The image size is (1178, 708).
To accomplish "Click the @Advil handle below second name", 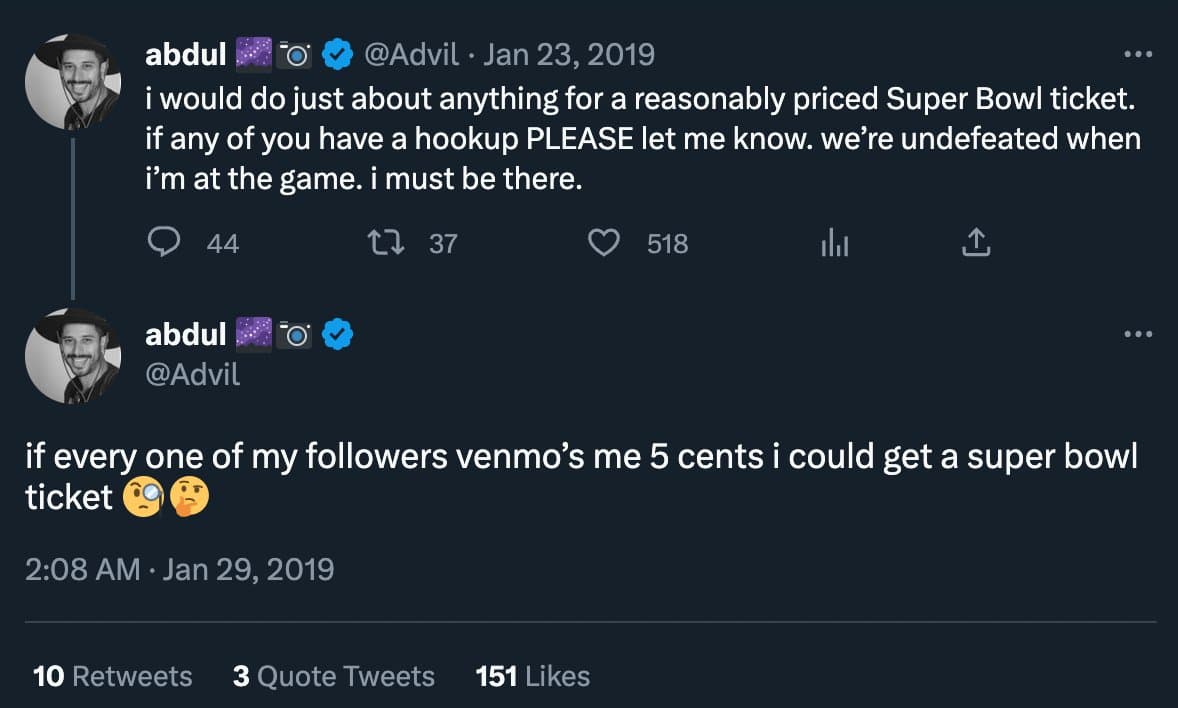I will coord(193,376).
